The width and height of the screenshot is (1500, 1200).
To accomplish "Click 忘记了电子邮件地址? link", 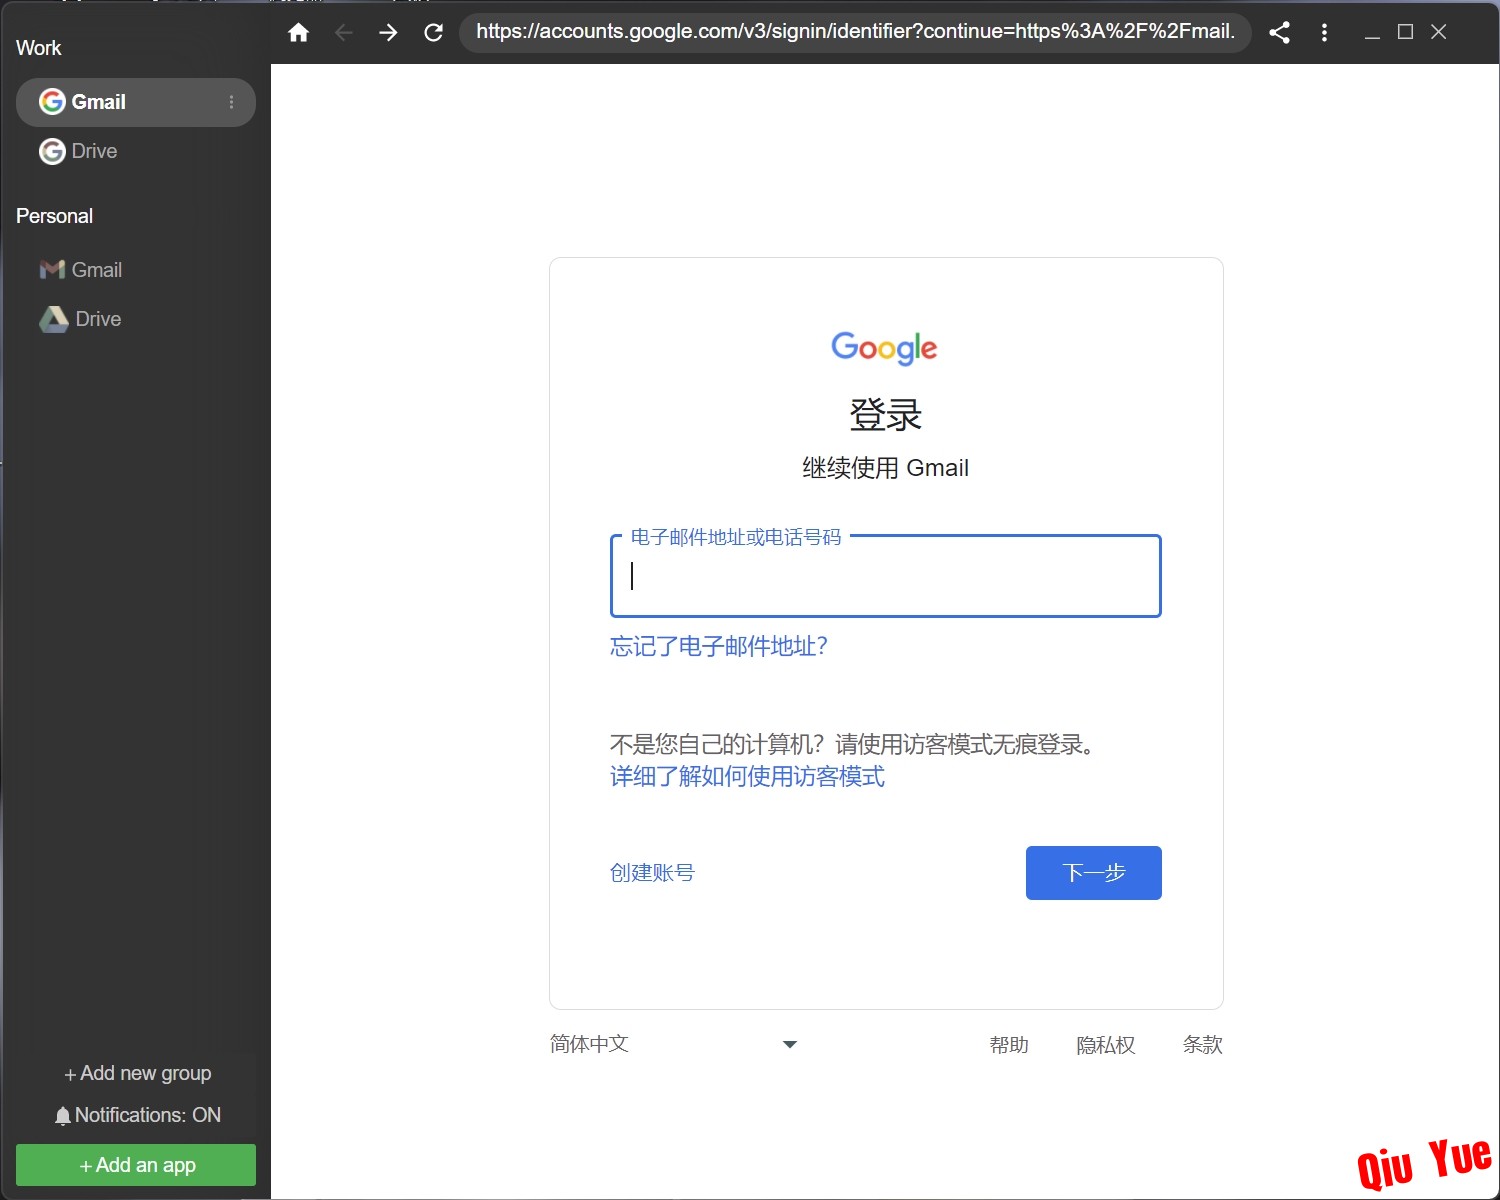I will coord(719,646).
